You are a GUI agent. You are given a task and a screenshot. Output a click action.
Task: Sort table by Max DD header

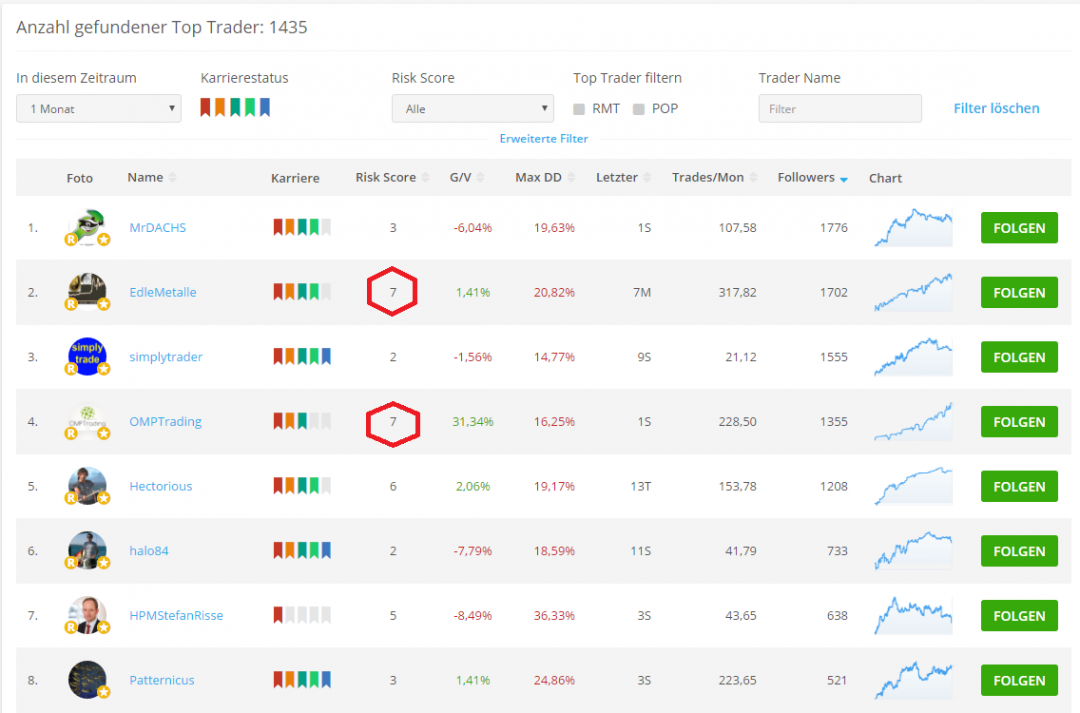[x=538, y=178]
